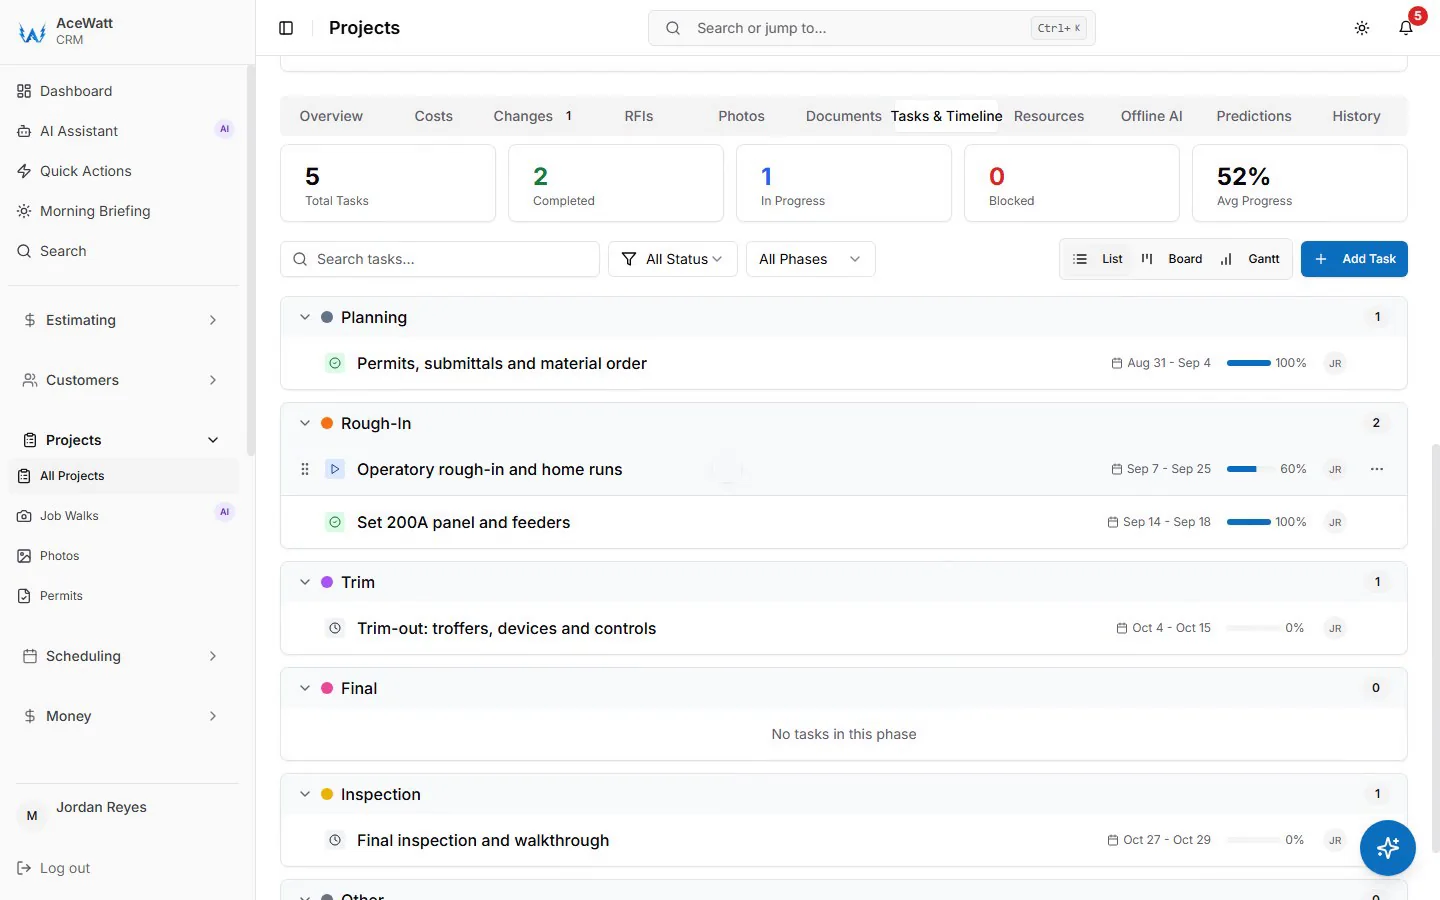The width and height of the screenshot is (1440, 900).
Task: Click drag handle on Operatory rough-in task
Action: point(305,469)
